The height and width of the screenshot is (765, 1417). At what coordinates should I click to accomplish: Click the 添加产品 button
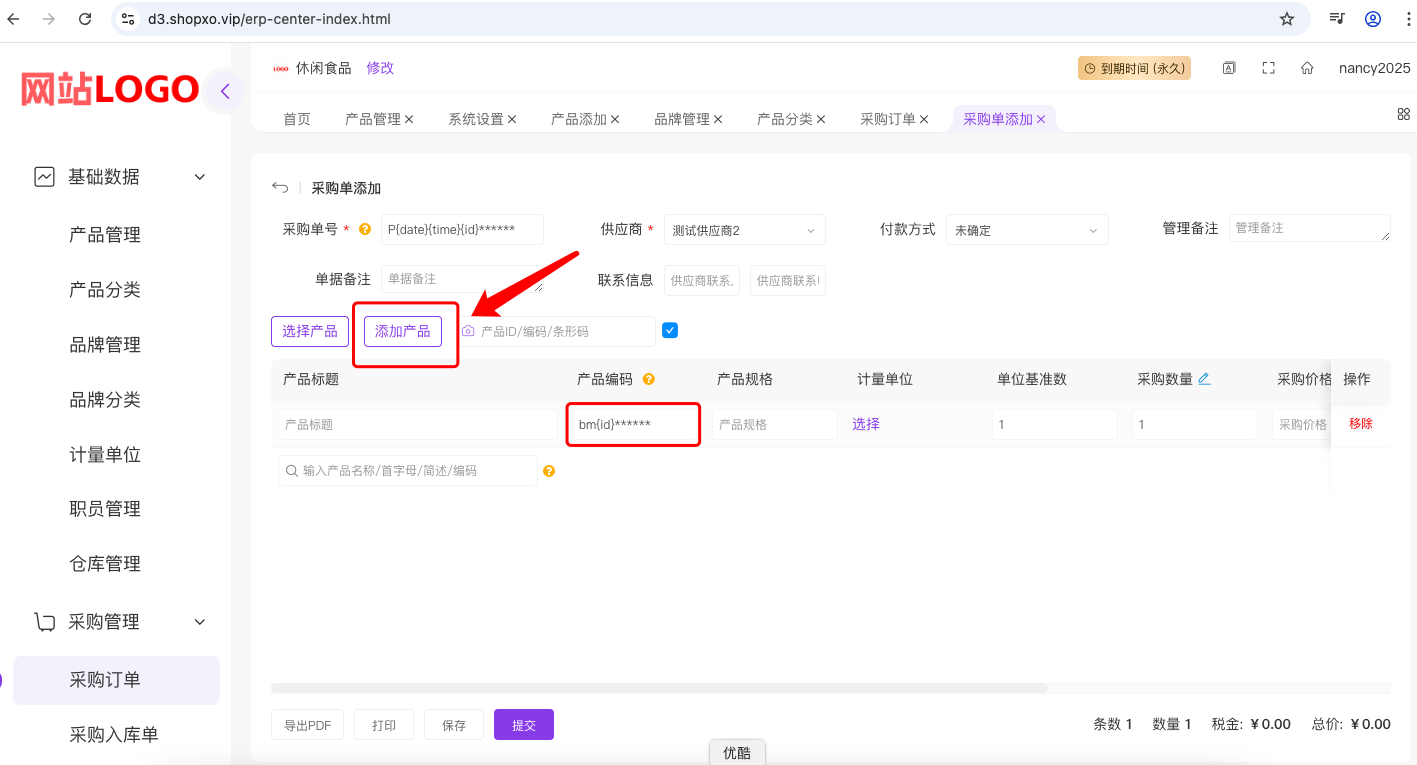pos(403,331)
